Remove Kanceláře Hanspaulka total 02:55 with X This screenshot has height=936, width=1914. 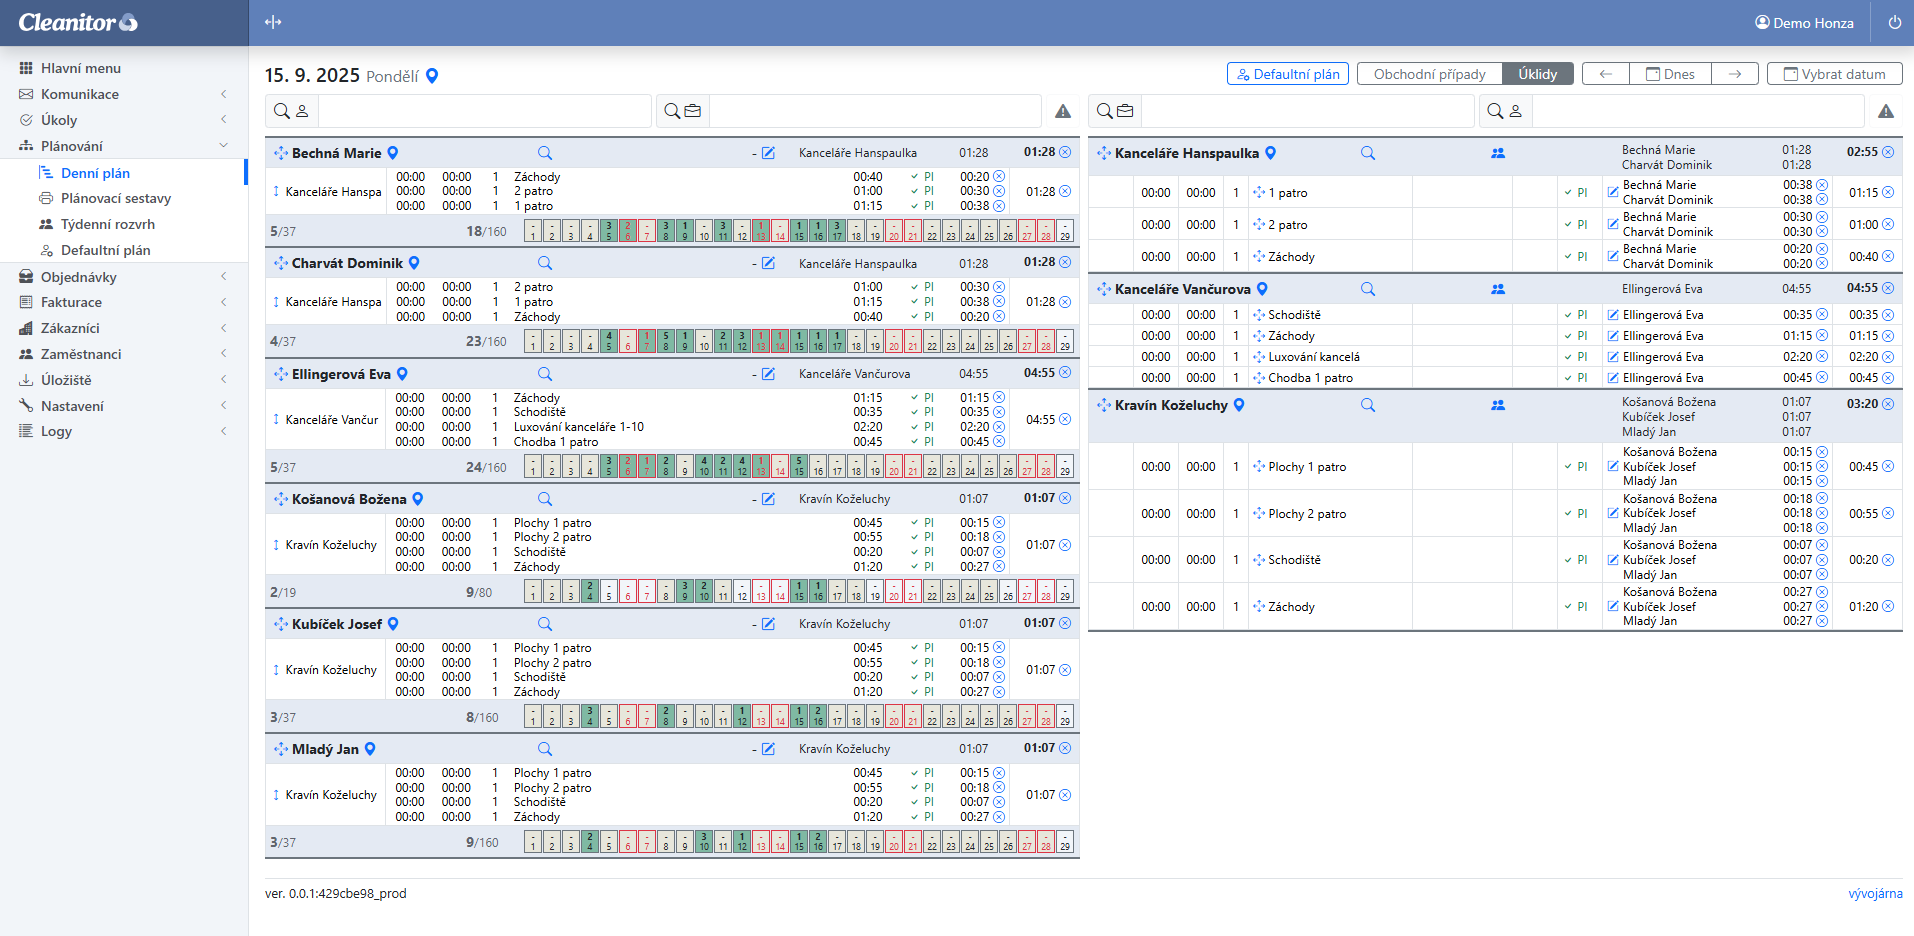pos(1888,152)
